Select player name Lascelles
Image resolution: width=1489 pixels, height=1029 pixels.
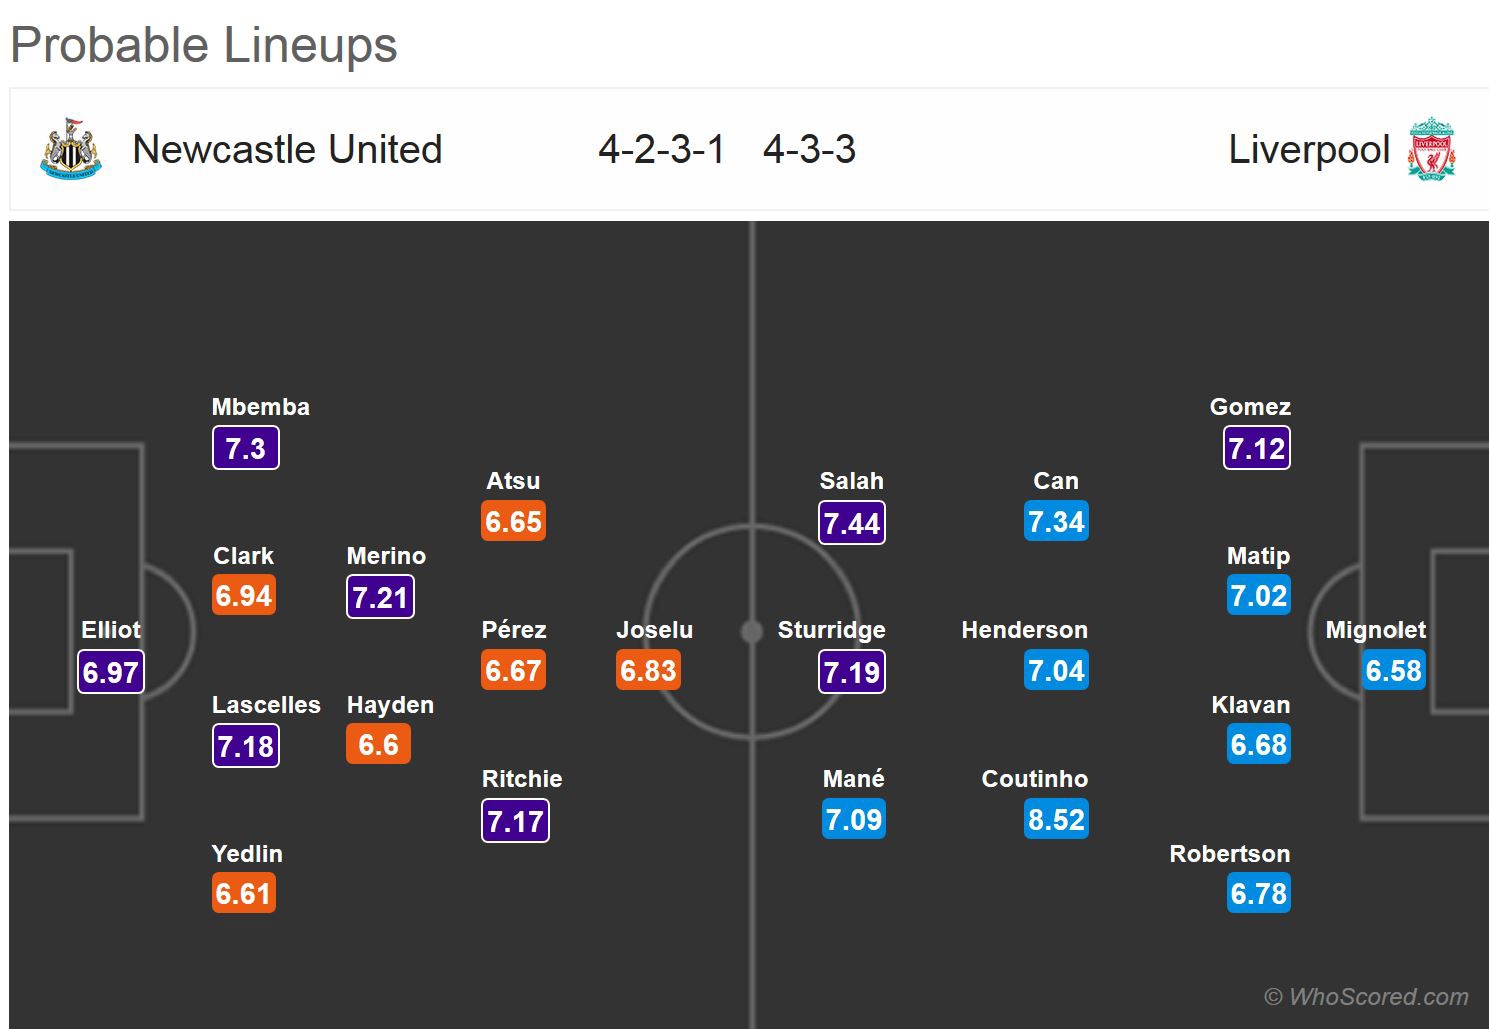click(266, 705)
